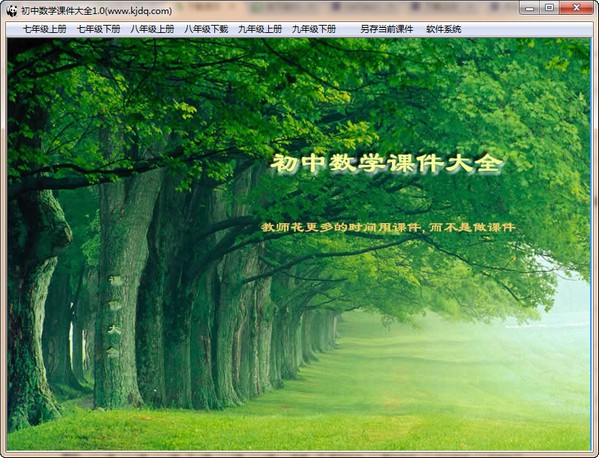Open the 九年级上册 menu

[x=260, y=29]
